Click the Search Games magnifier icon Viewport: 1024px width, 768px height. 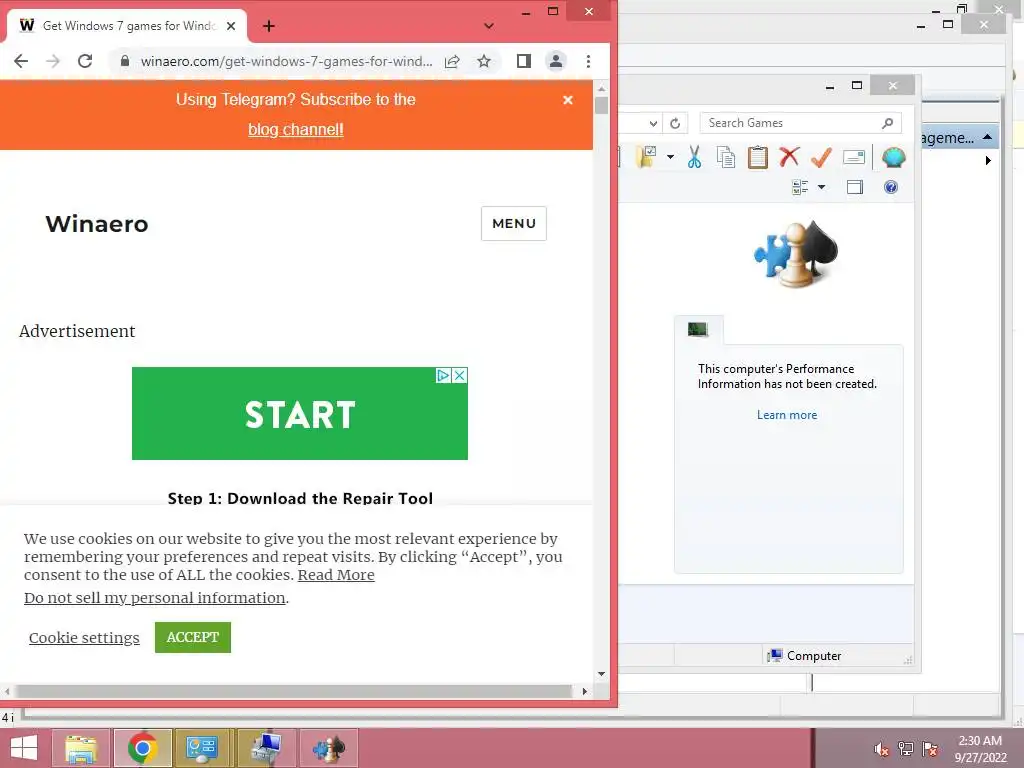click(888, 123)
